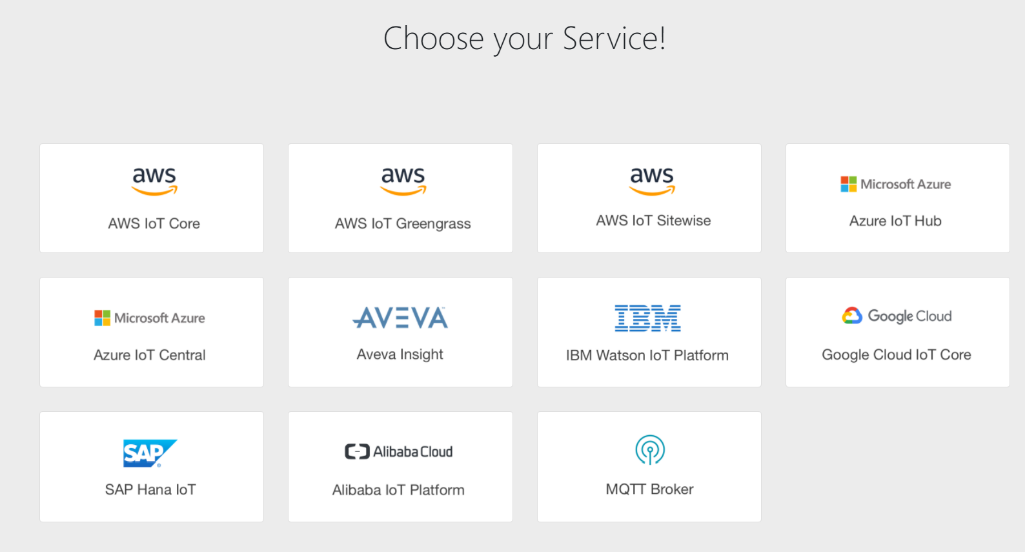Select the AWS IoT Core label
Viewport: 1025px width, 552px height.
click(154, 224)
